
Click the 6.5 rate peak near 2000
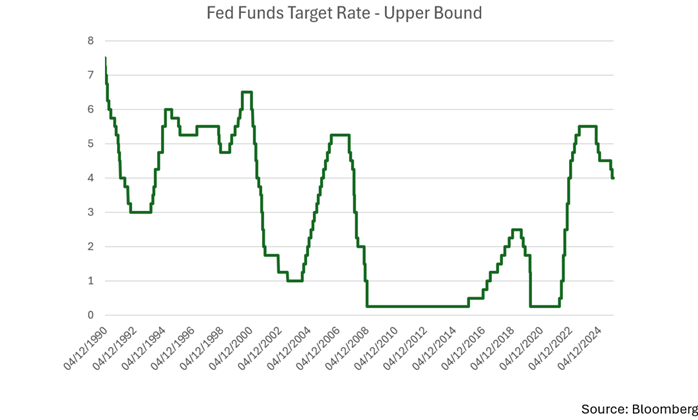point(246,92)
